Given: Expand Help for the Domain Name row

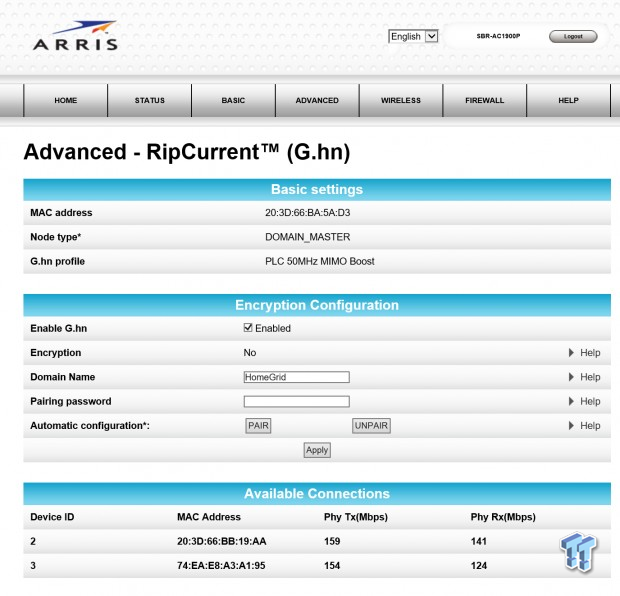Looking at the screenshot, I should pos(584,377).
